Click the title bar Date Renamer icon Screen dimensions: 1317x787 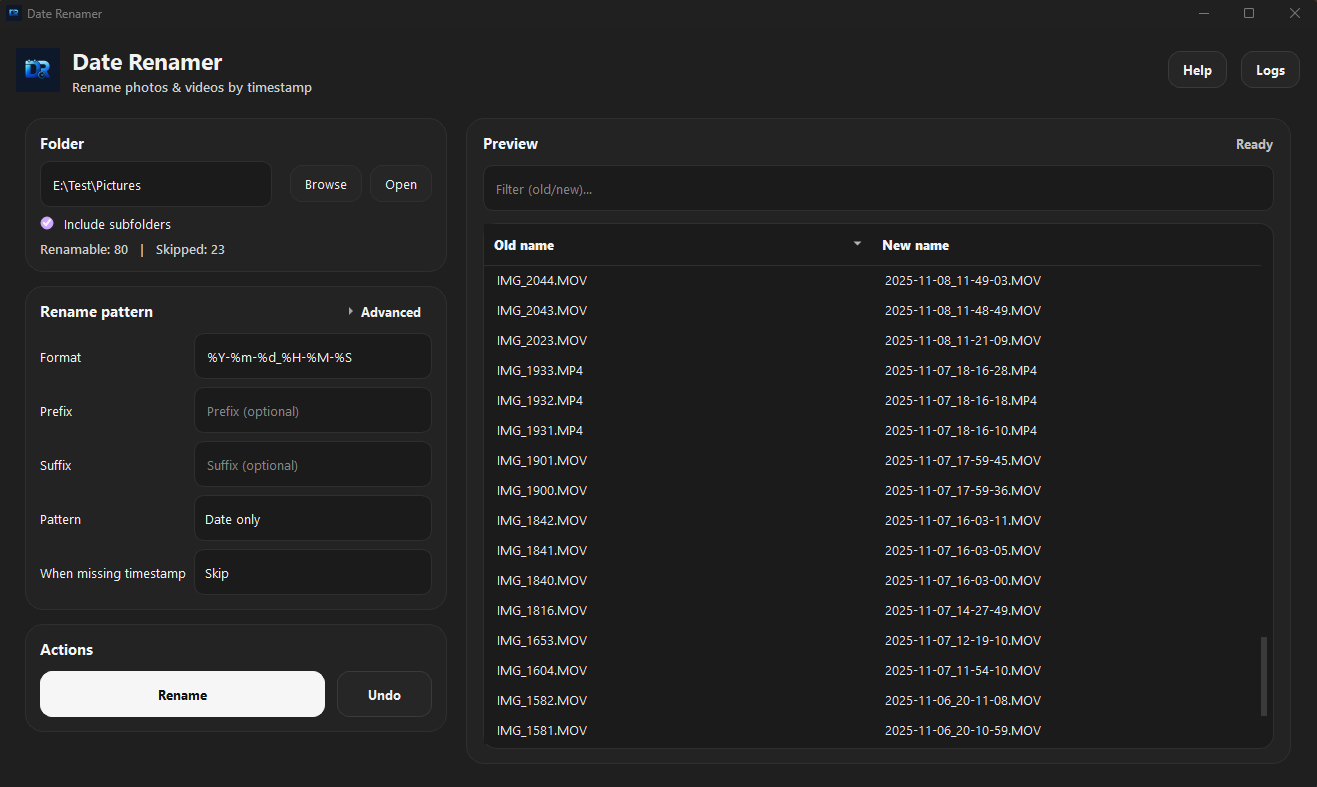[14, 14]
